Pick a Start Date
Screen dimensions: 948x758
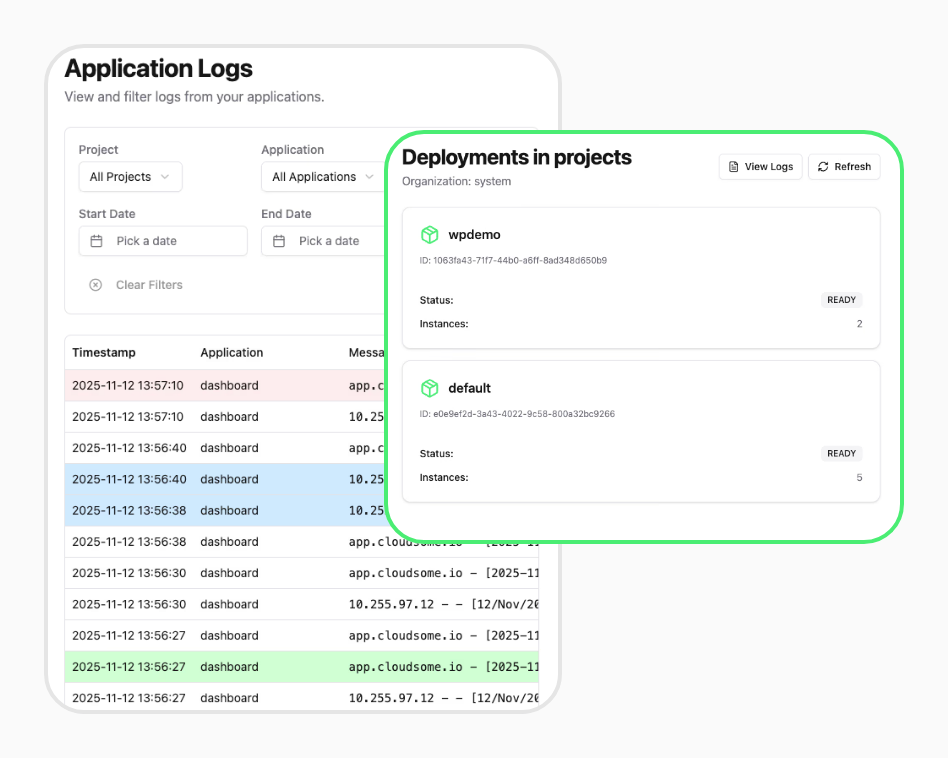pos(163,241)
